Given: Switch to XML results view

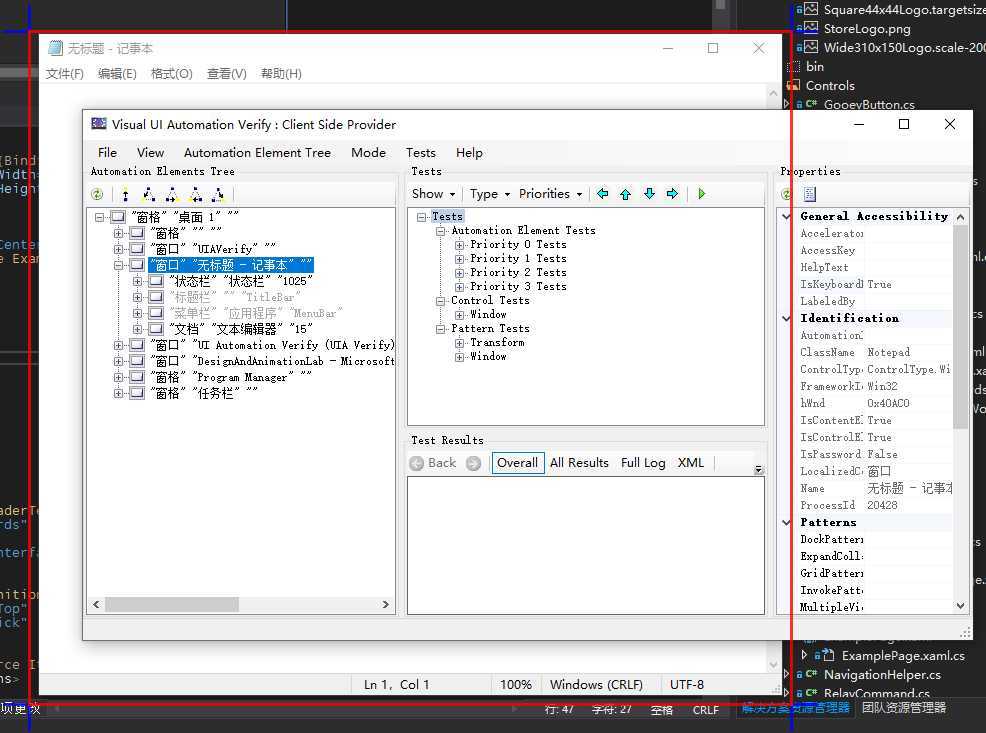Looking at the screenshot, I should tap(690, 463).
